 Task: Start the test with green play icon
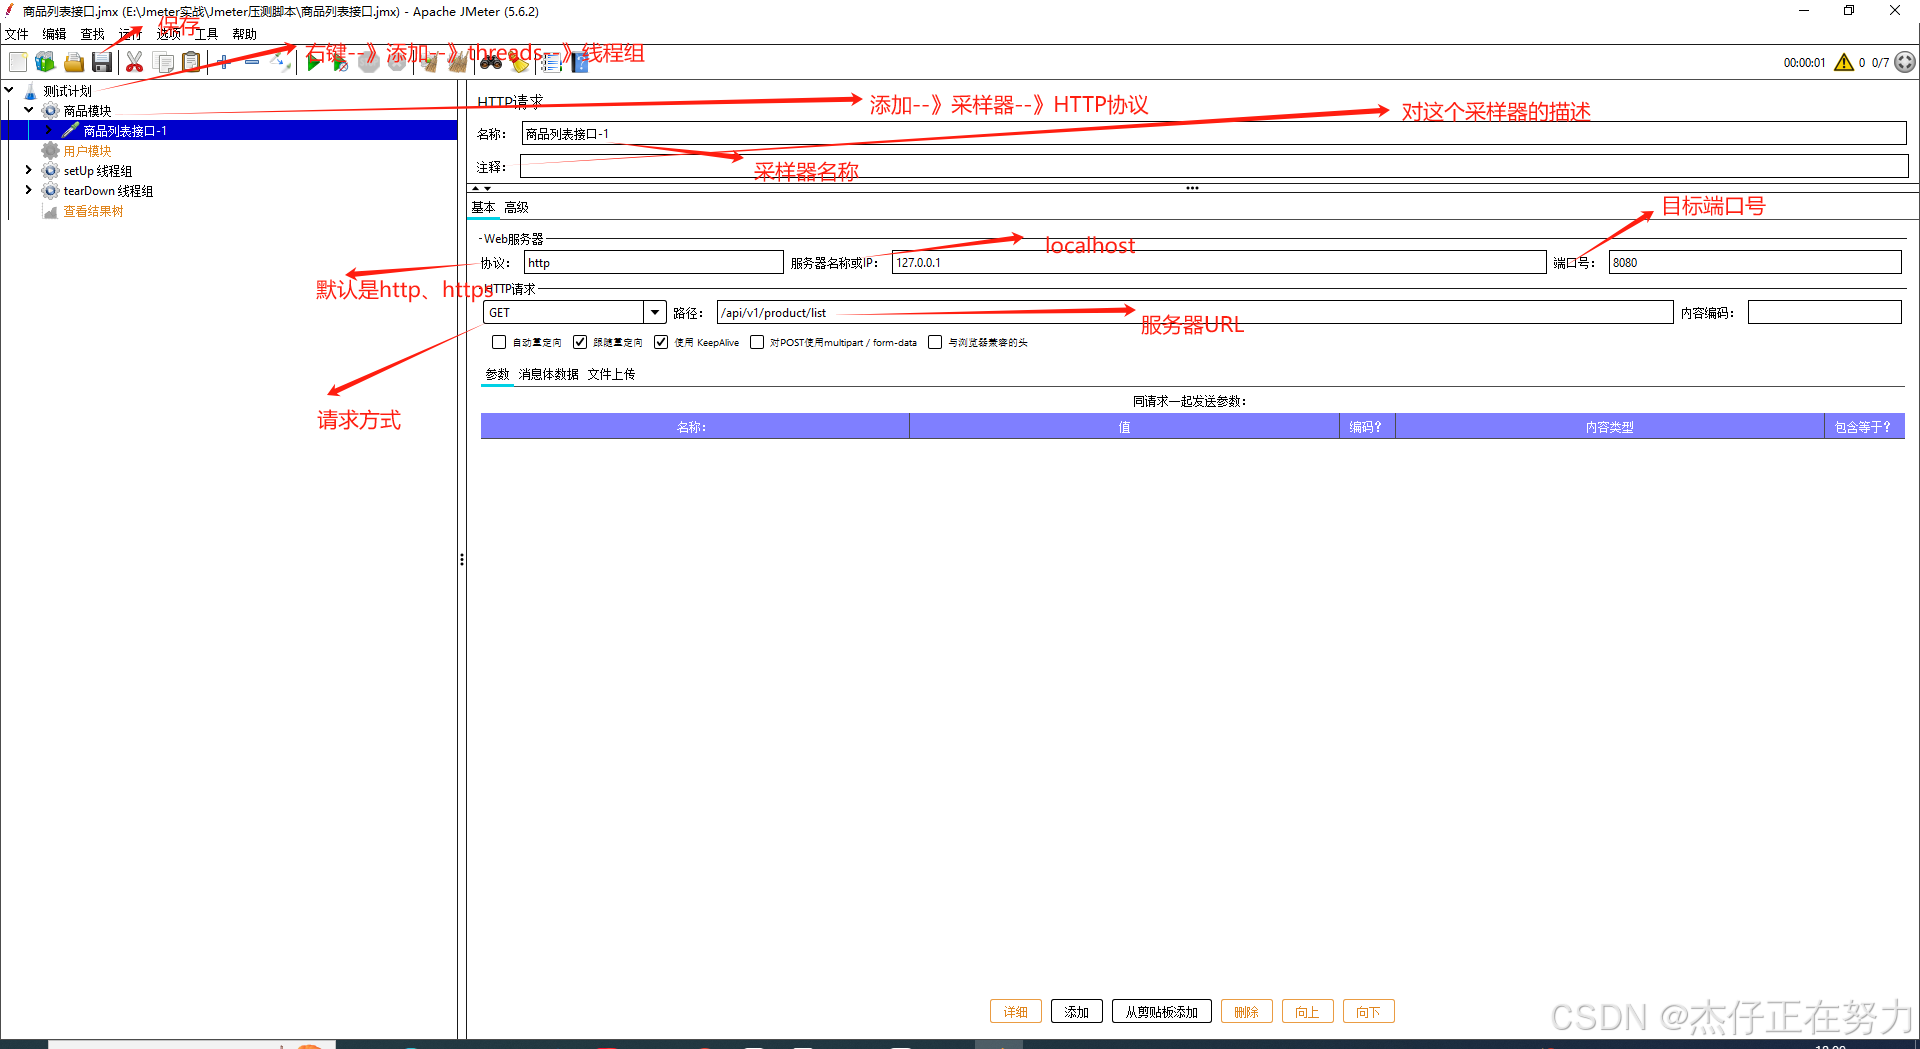tap(314, 63)
